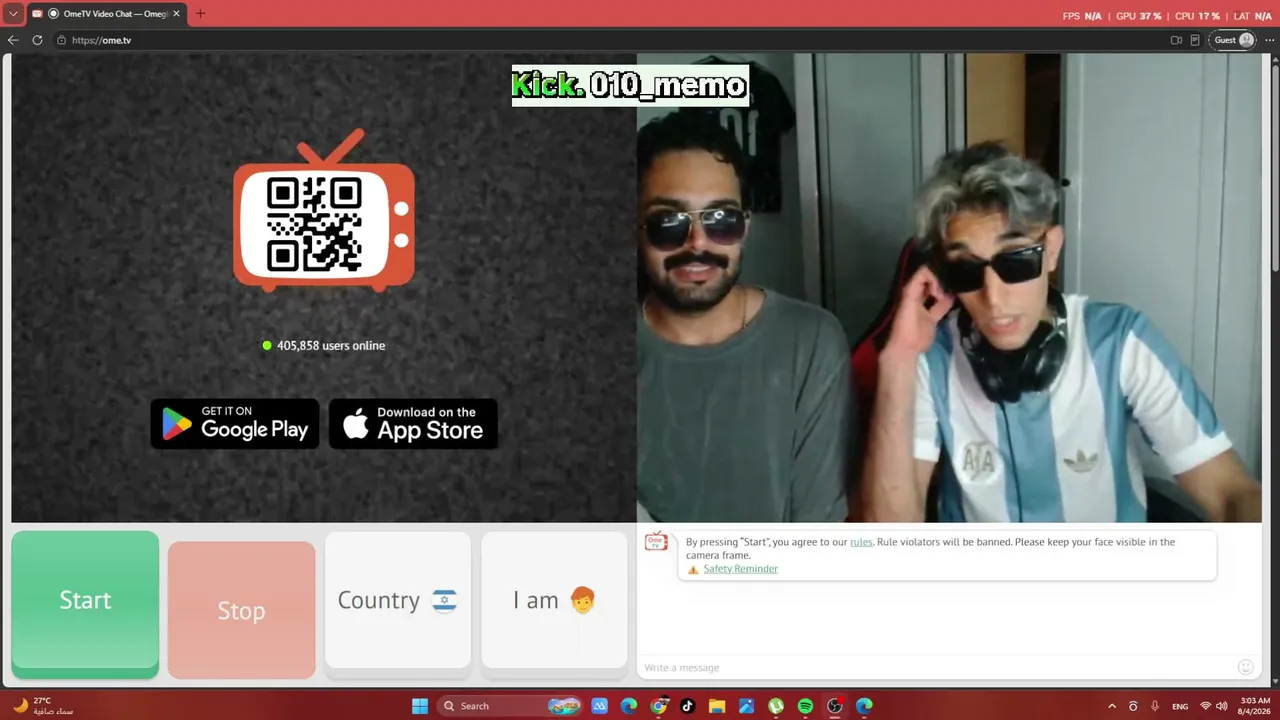
Task: Open TikTok from the taskbar
Action: [x=688, y=706]
